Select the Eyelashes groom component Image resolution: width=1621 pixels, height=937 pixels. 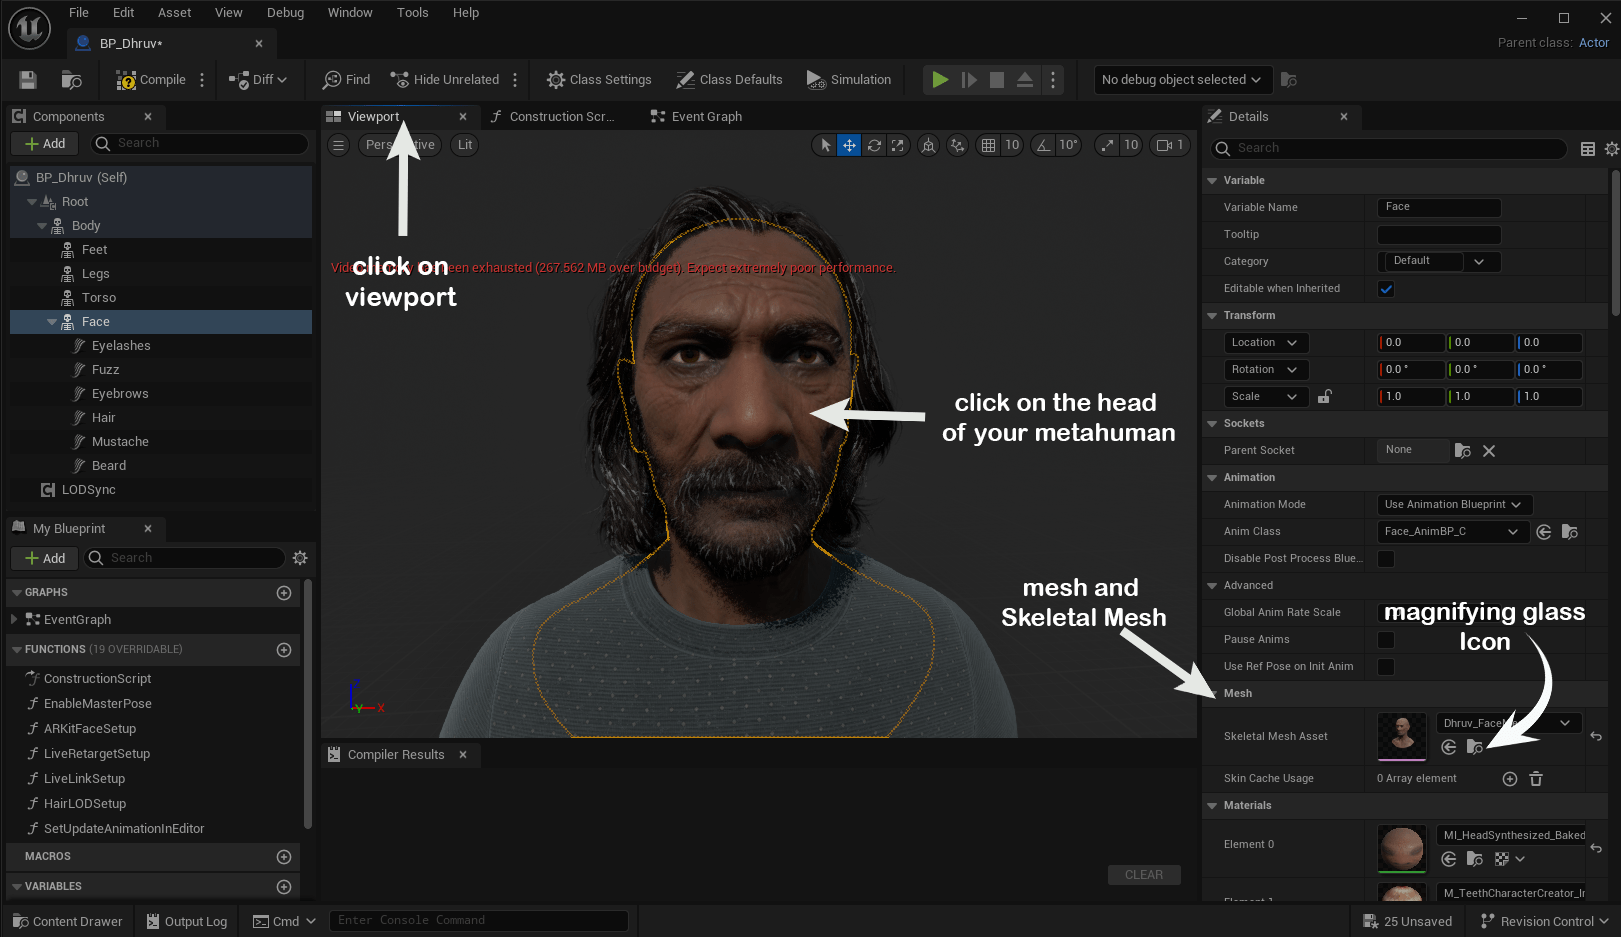121,346
